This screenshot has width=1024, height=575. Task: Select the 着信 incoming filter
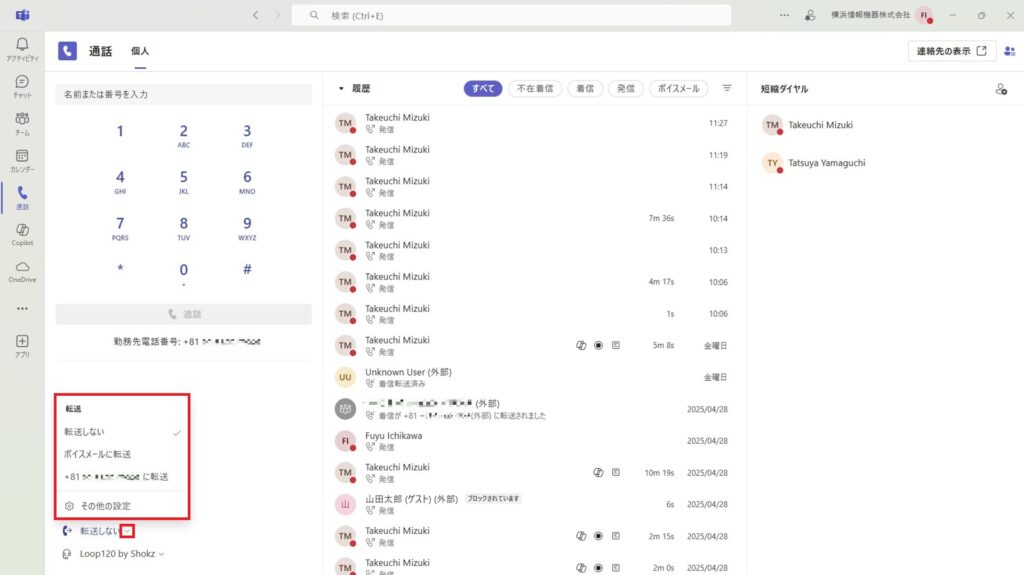(585, 88)
